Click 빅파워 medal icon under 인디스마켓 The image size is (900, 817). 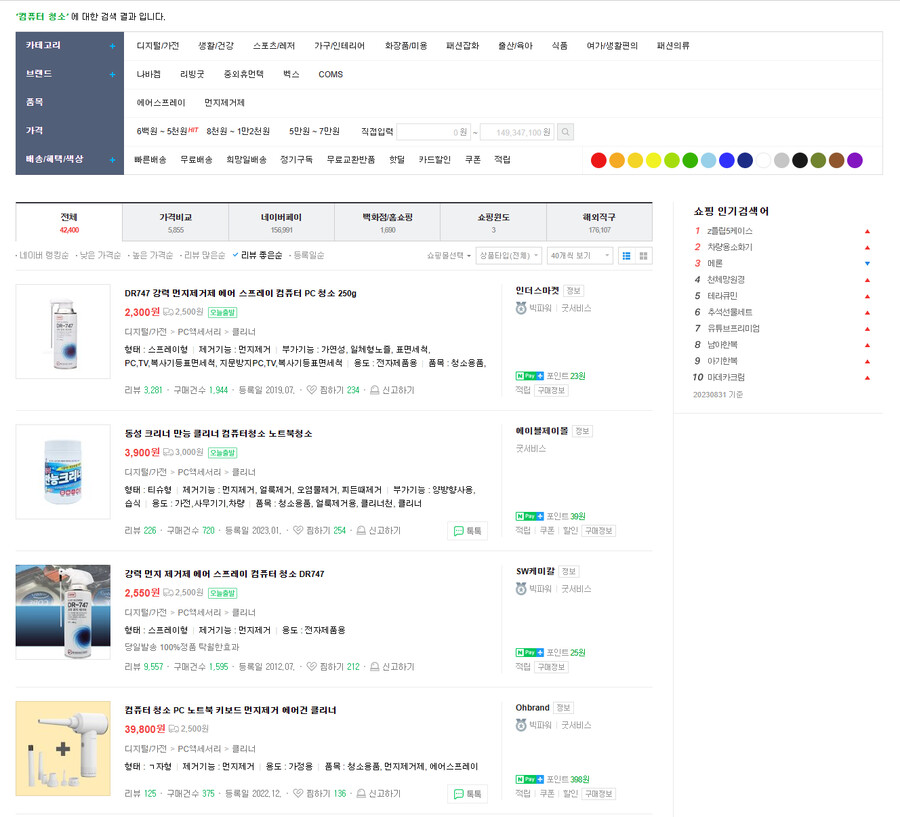(x=521, y=308)
